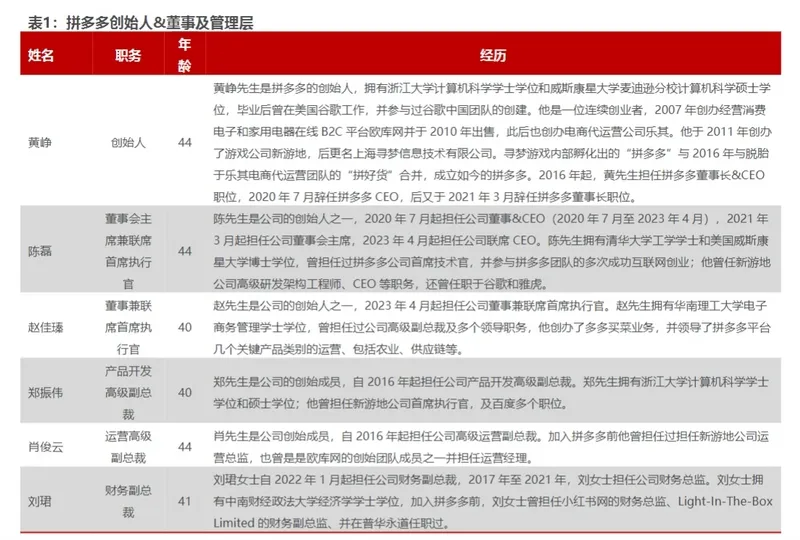
Task: Click age 44 in 陈磊 row
Action: pos(185,251)
